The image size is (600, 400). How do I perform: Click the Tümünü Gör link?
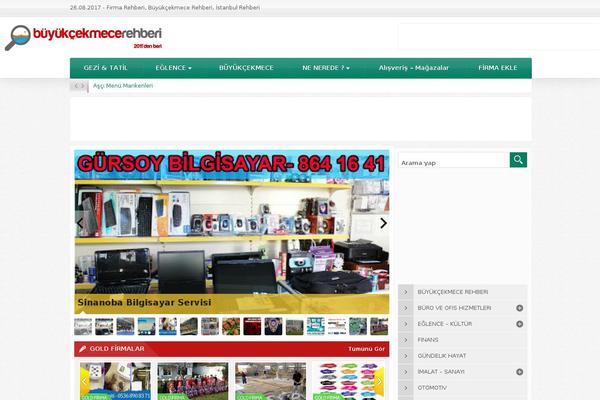366,349
